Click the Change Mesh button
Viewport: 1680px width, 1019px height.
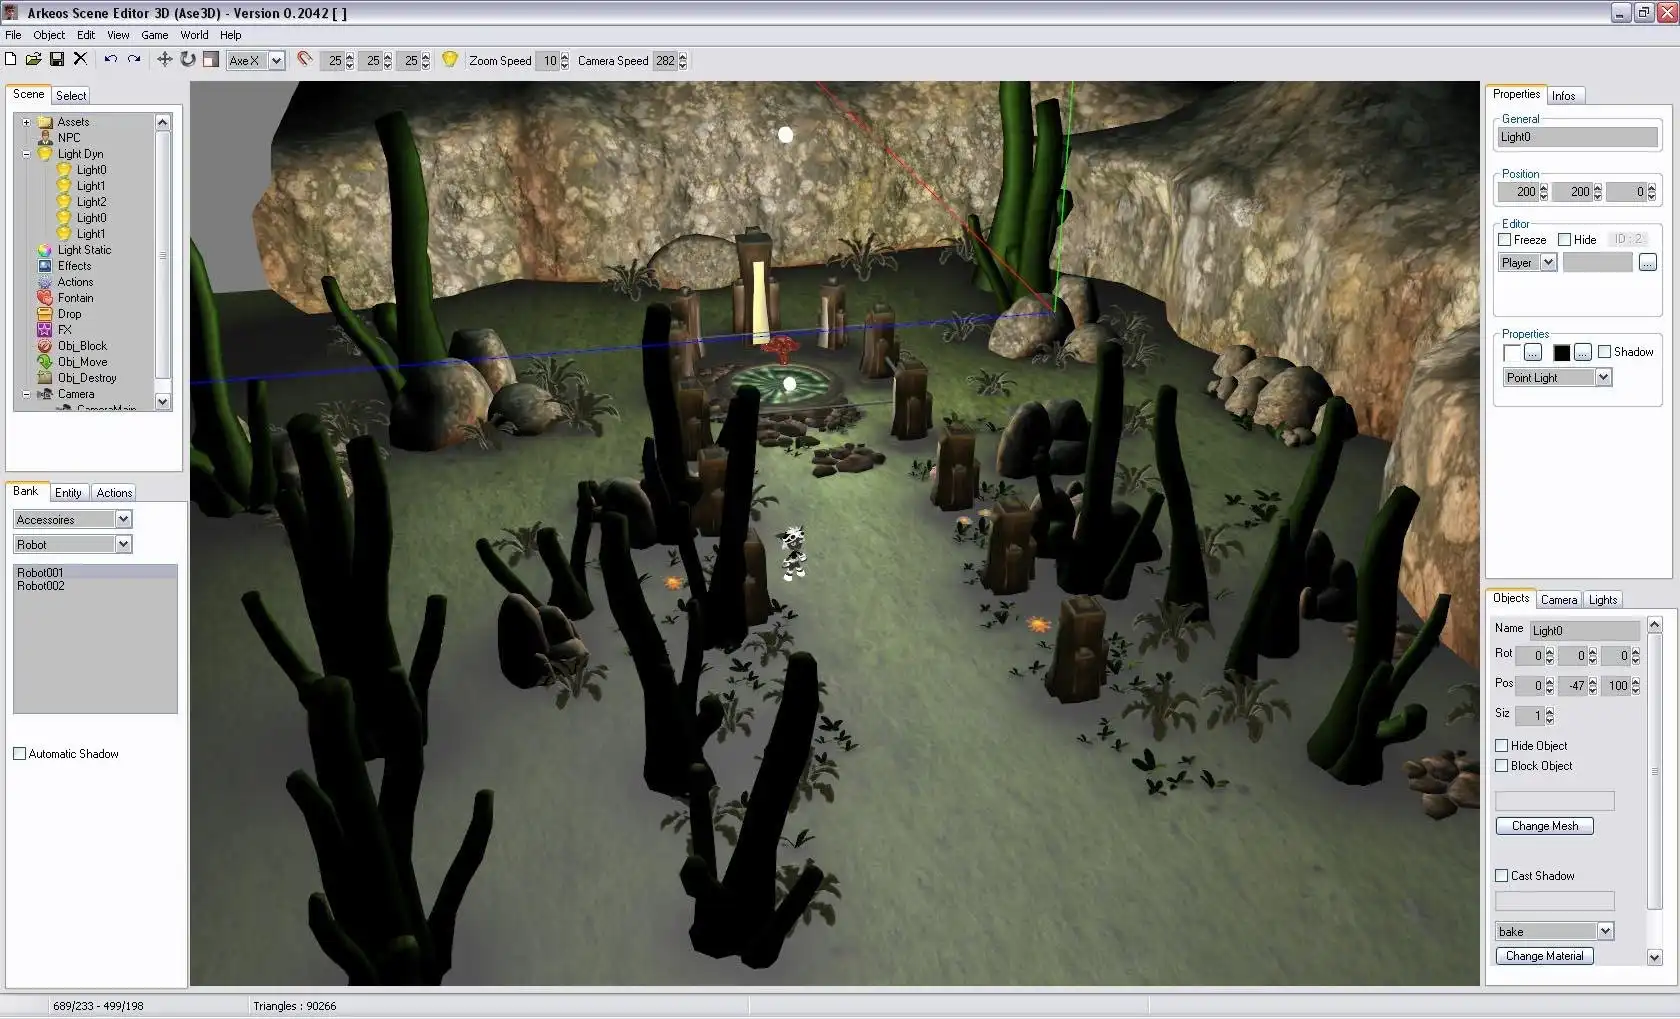coord(1545,826)
